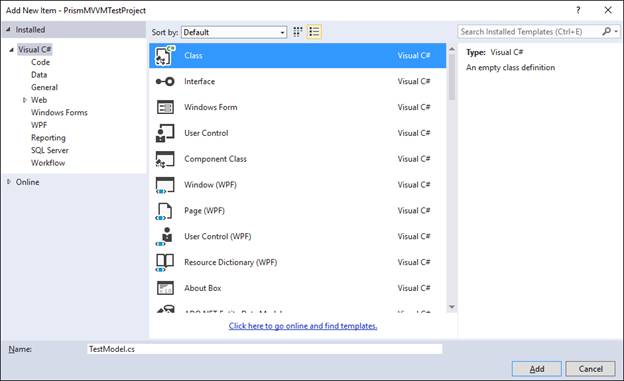Select the About Box template icon
This screenshot has height=381, width=624.
coord(165,288)
